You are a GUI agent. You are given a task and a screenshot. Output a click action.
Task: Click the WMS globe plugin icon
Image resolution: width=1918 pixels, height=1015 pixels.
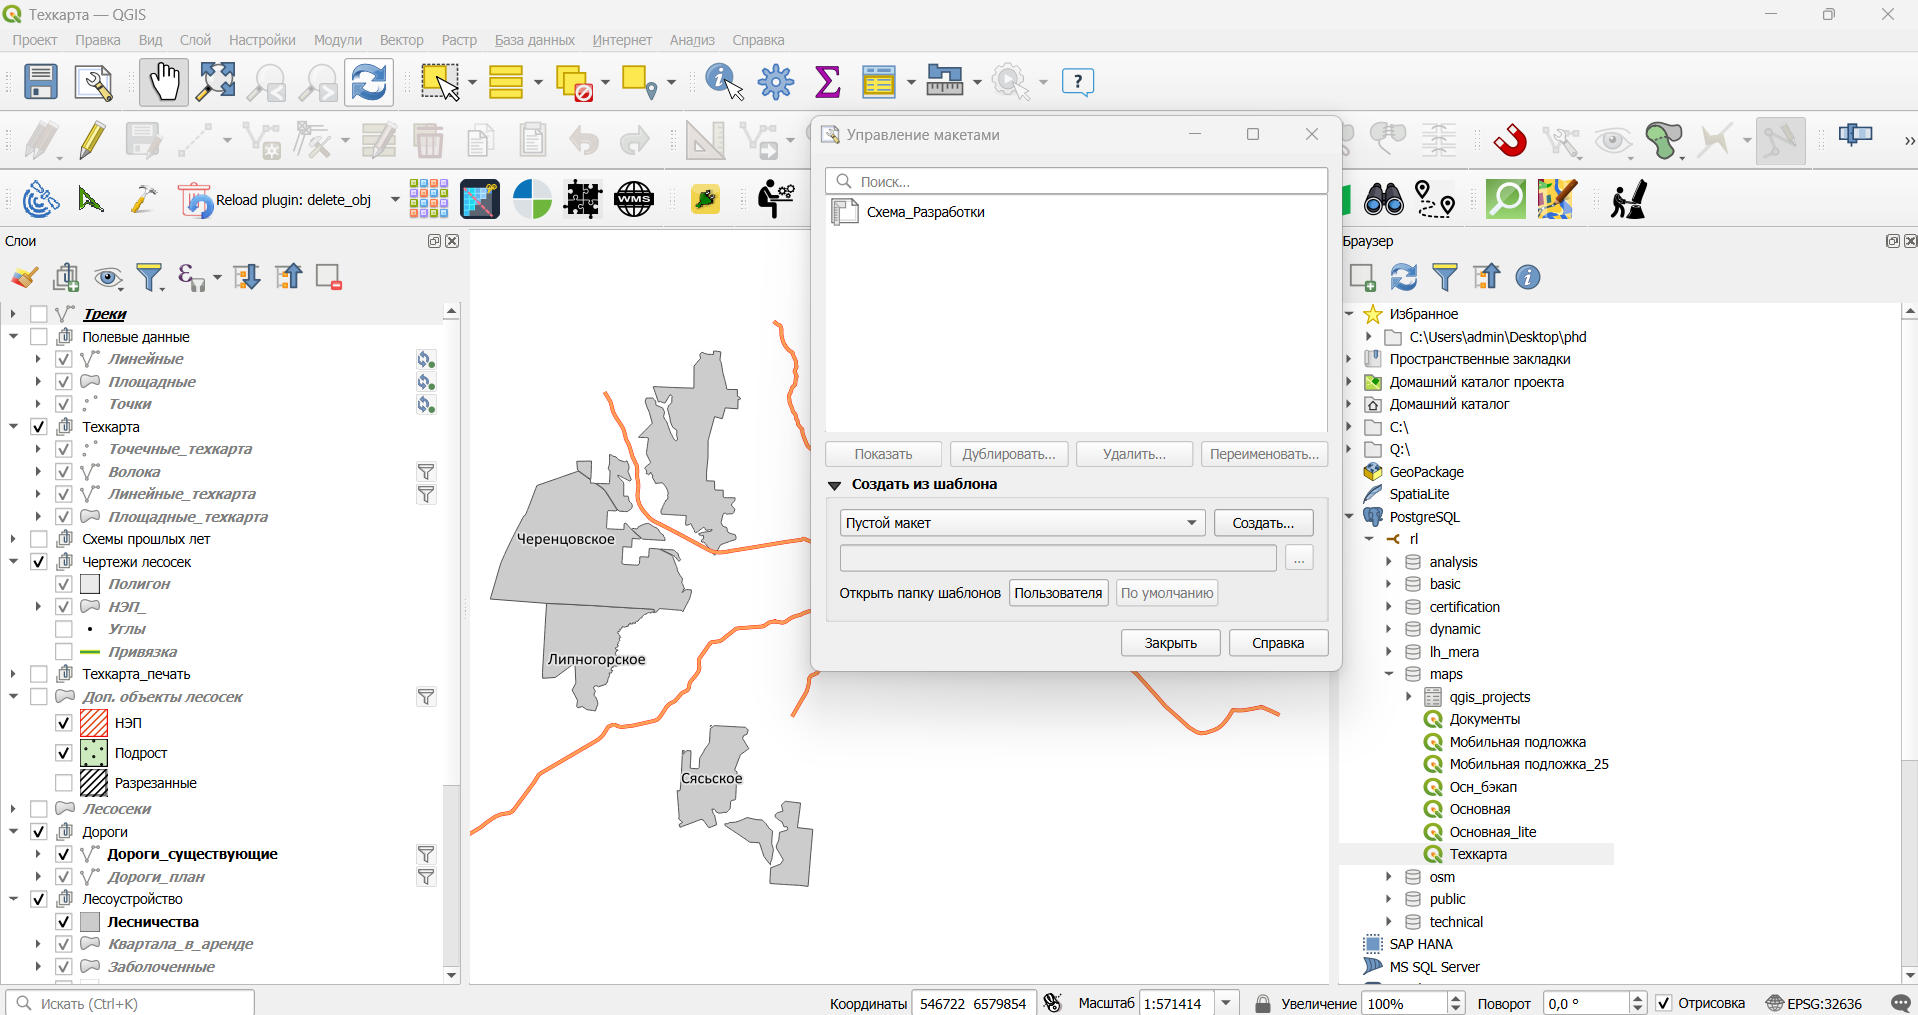634,199
